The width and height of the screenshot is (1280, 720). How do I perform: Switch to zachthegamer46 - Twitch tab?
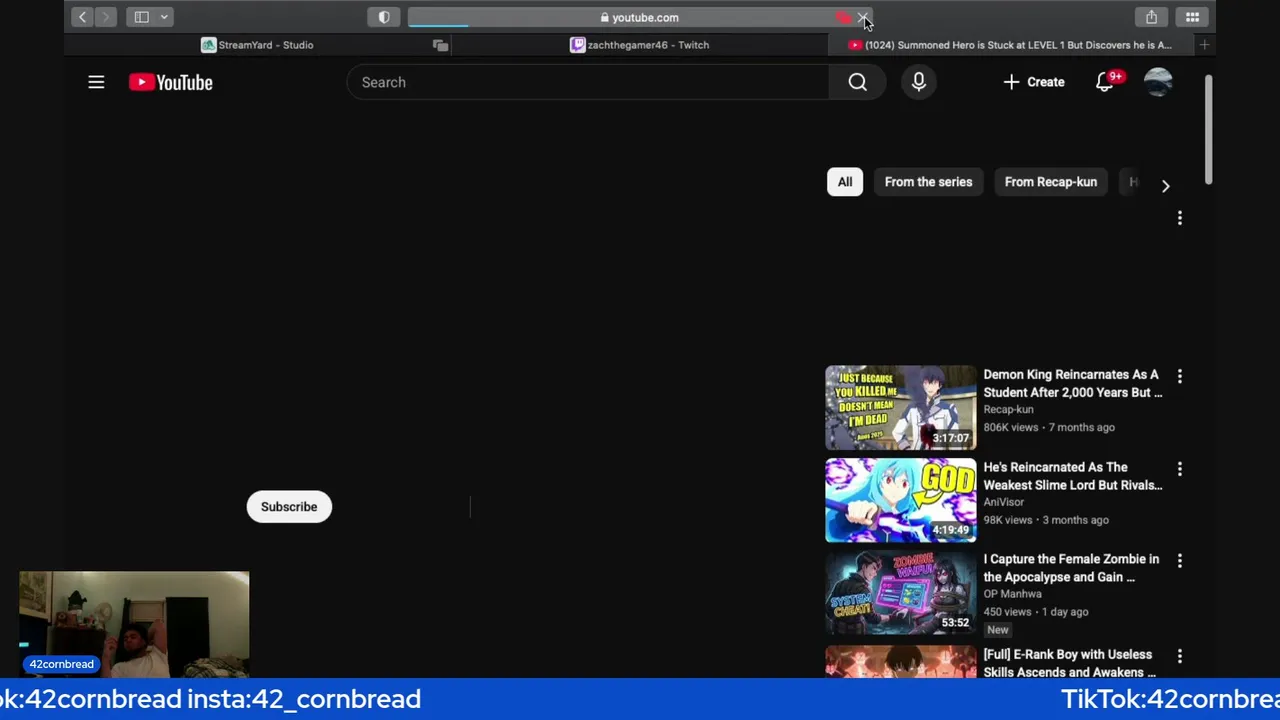640,45
